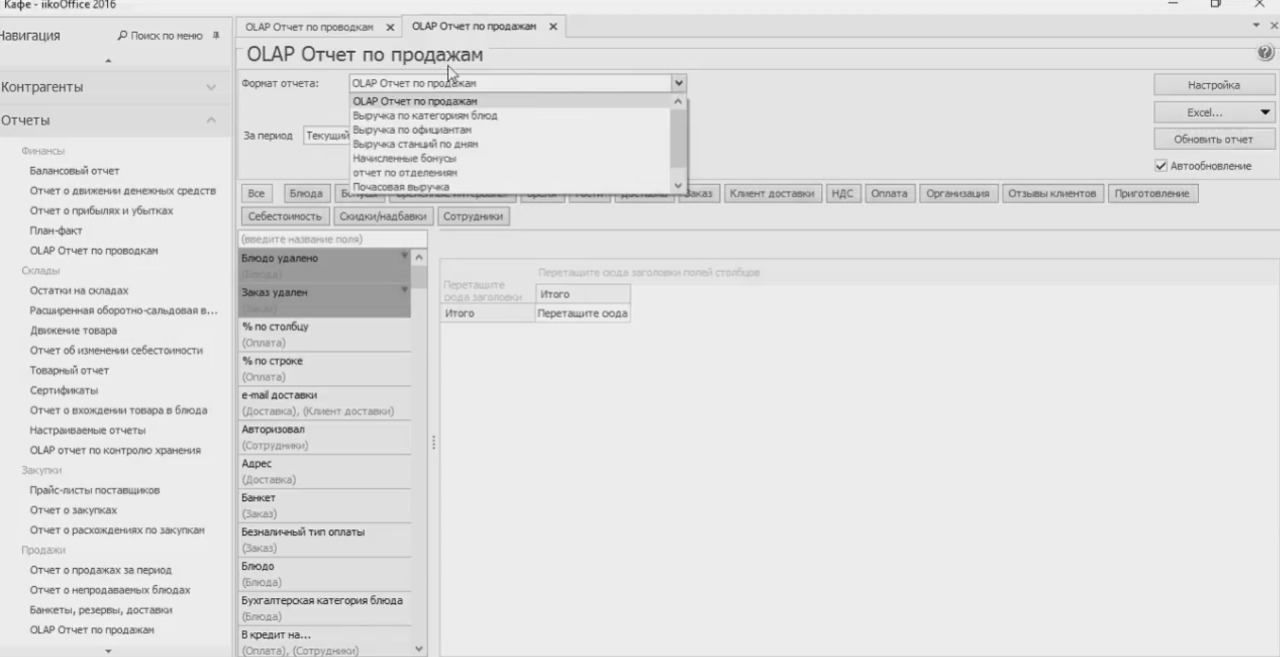Viewport: 1280px width, 657px height.
Task: Show "Сотрудники" fields
Action: [473, 216]
